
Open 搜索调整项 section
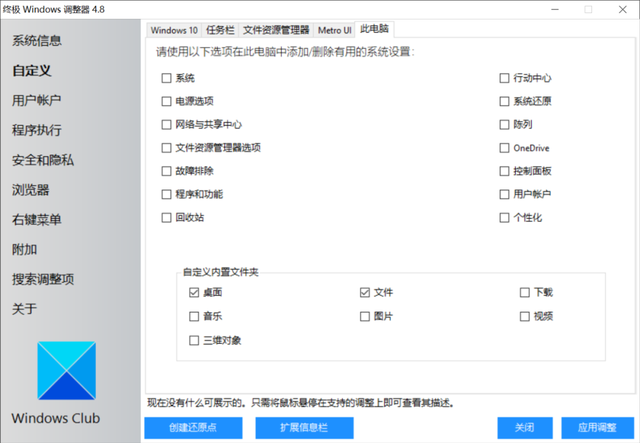(43, 279)
